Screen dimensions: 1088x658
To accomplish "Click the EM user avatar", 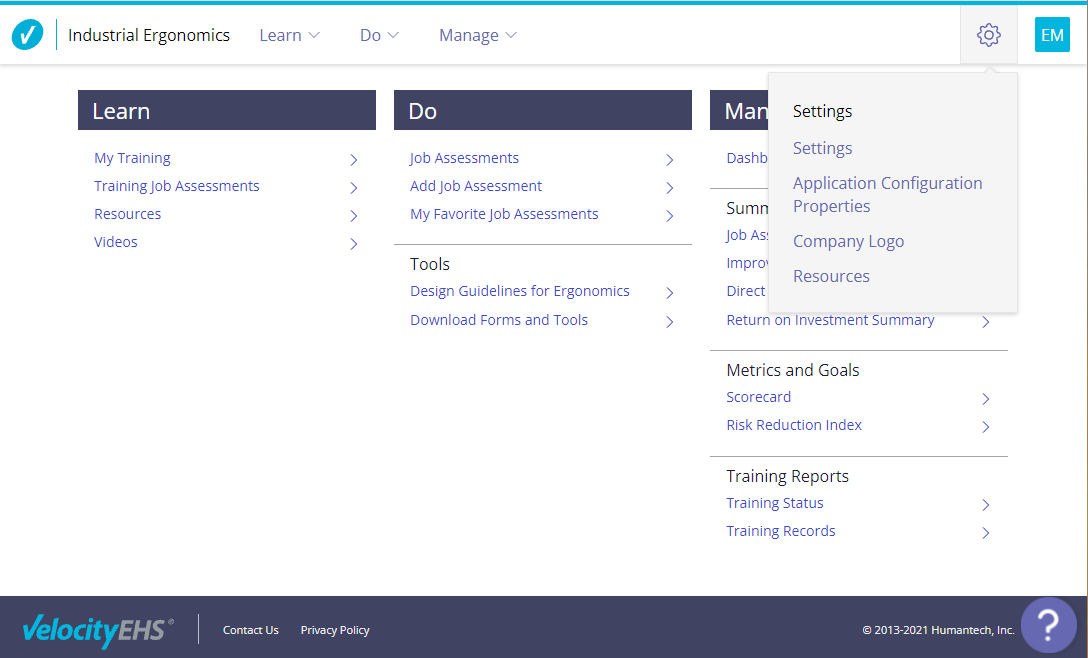I will (x=1052, y=35).
